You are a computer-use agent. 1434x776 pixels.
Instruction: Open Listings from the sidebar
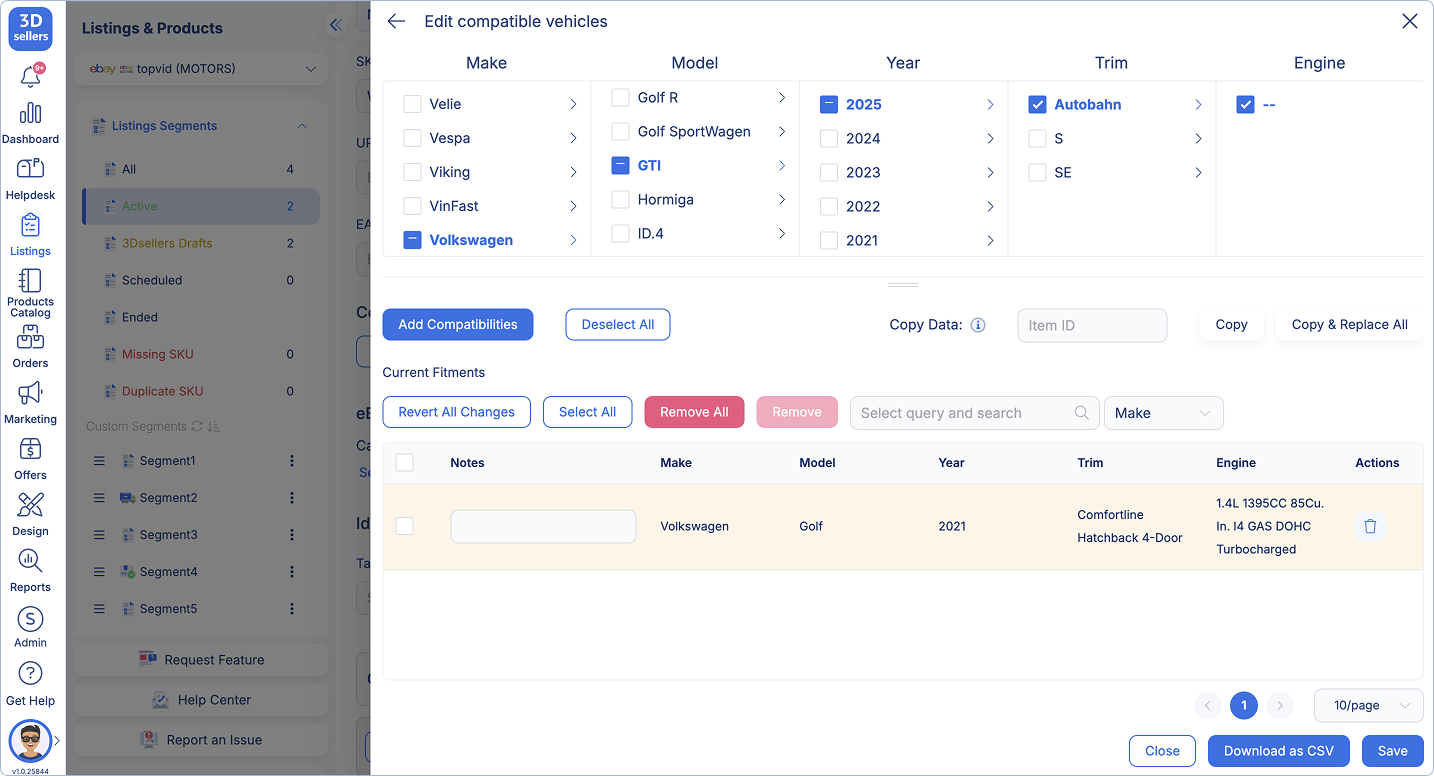[30, 235]
